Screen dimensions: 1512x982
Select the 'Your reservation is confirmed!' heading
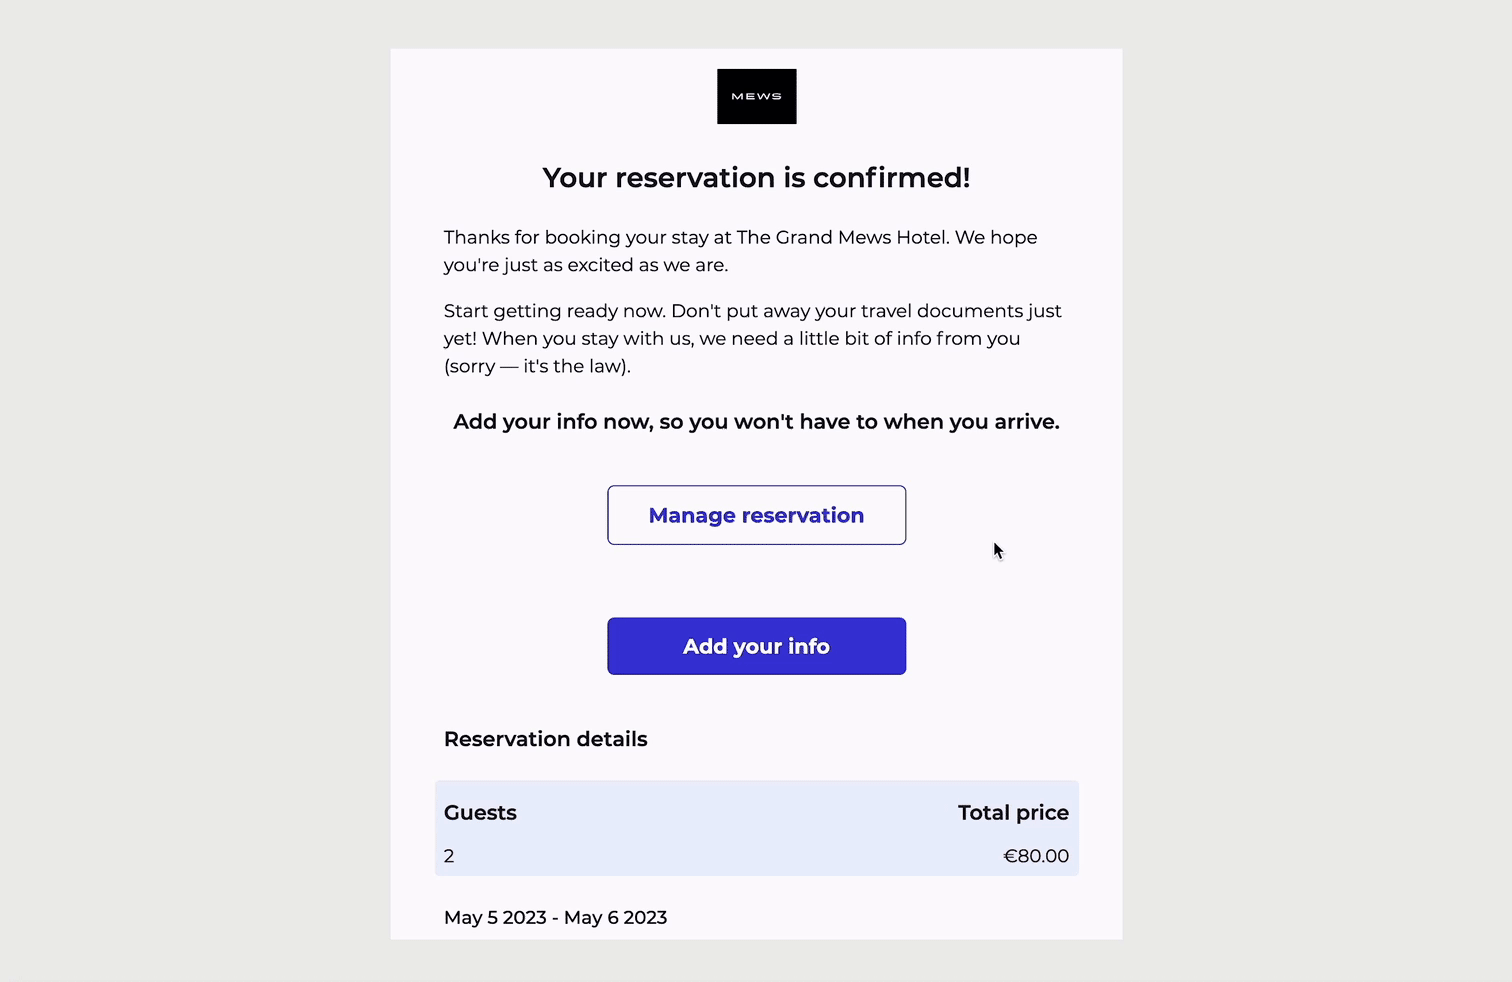pos(757,178)
